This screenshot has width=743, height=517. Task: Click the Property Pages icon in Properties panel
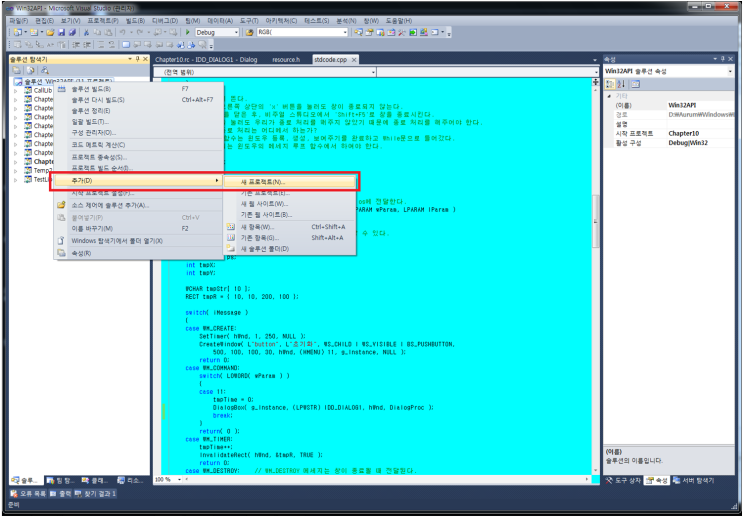coord(635,84)
